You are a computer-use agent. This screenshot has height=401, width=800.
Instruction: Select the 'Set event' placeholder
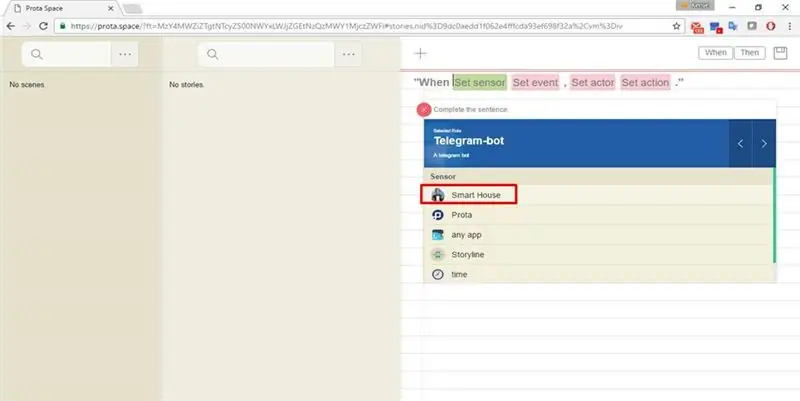pyautogui.click(x=535, y=82)
